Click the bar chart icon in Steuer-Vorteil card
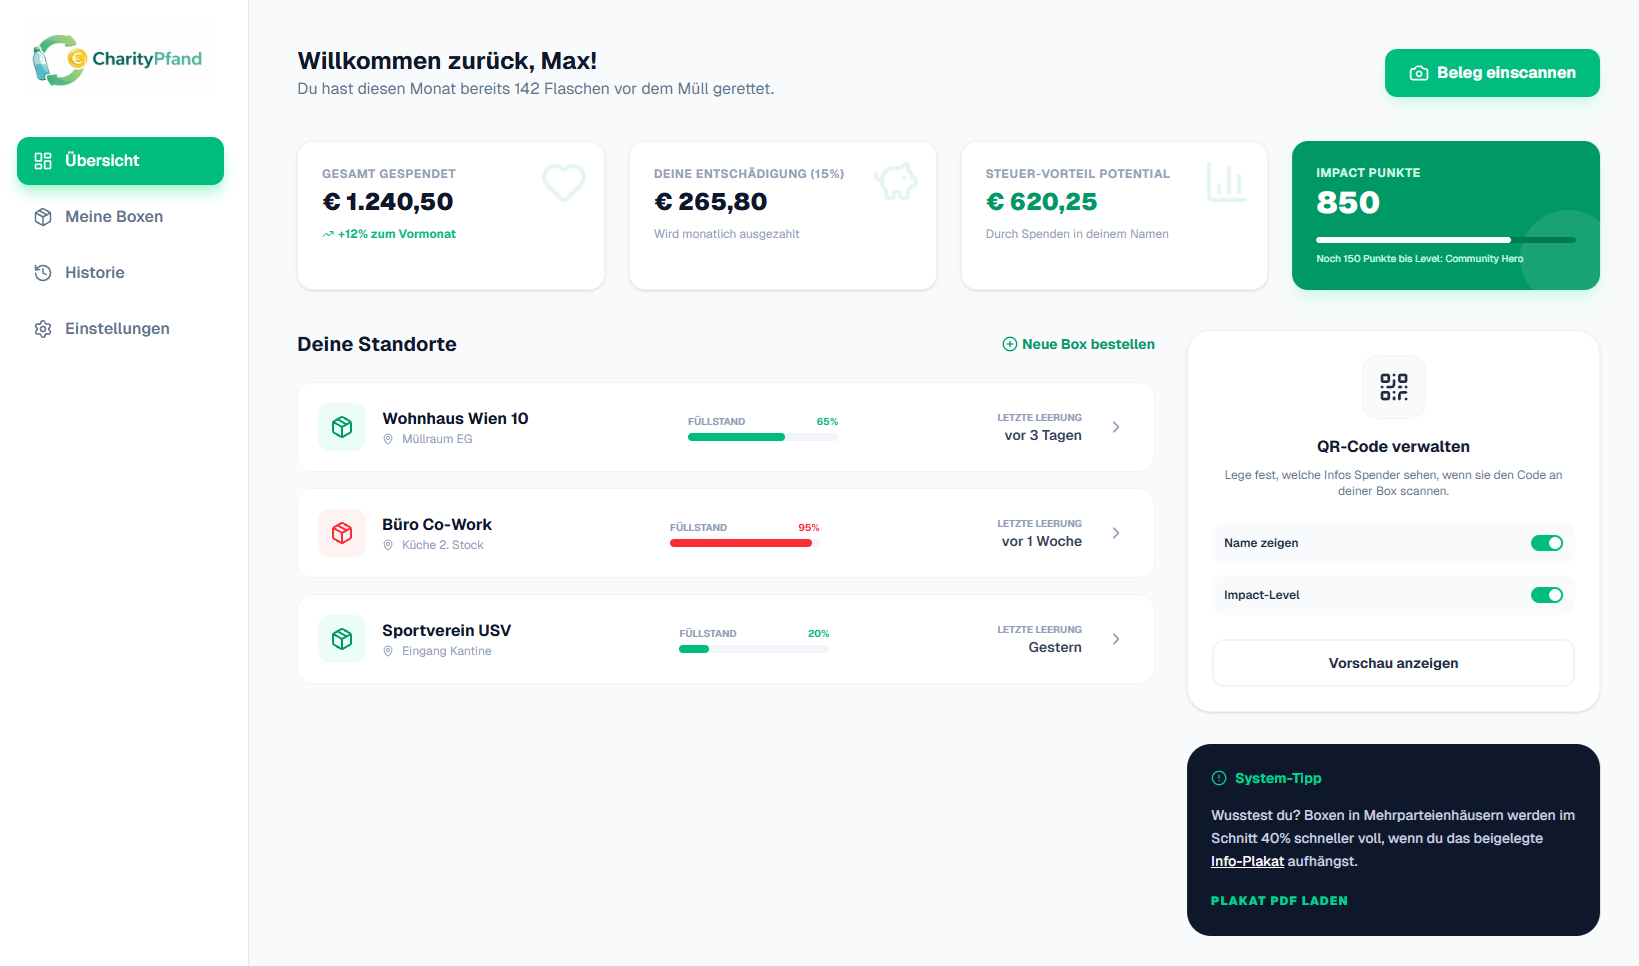 pos(1226,182)
